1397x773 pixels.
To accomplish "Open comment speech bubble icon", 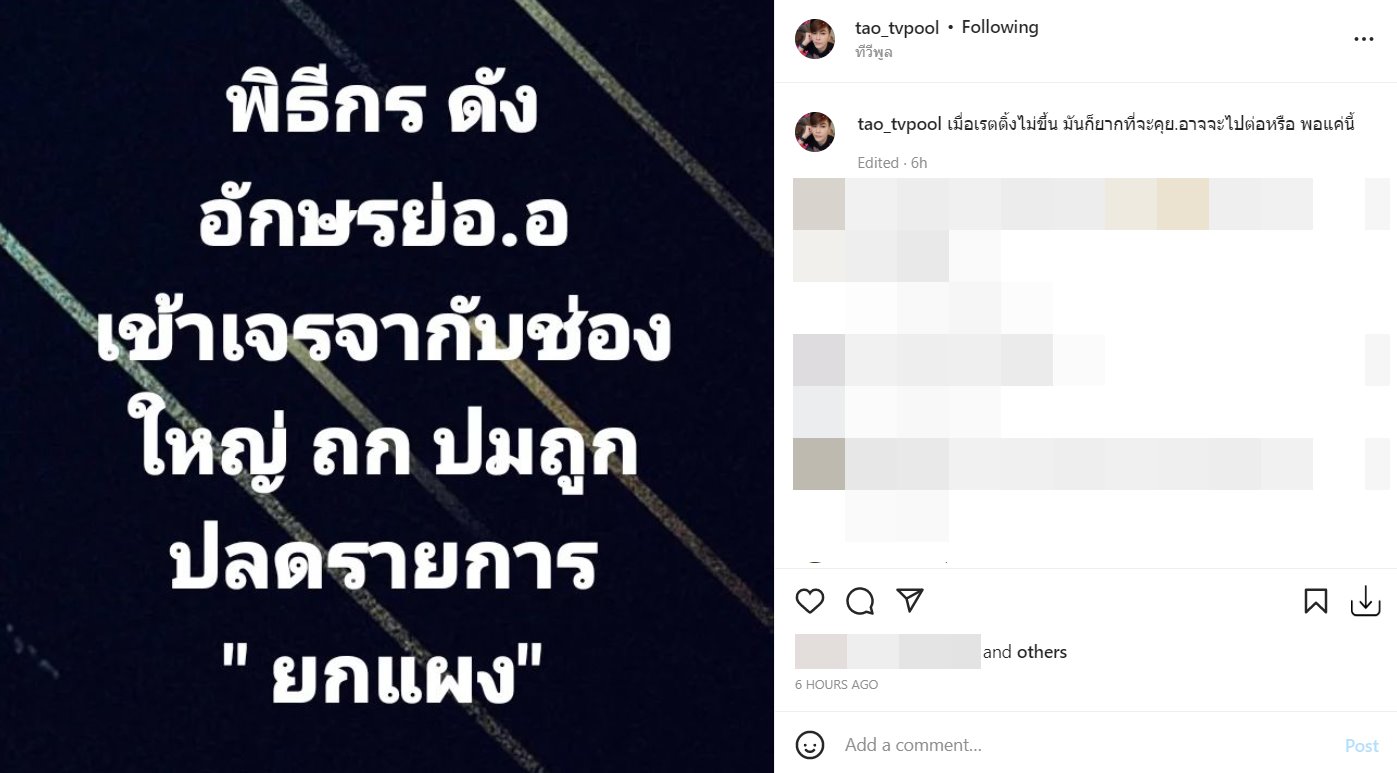I will tap(860, 601).
